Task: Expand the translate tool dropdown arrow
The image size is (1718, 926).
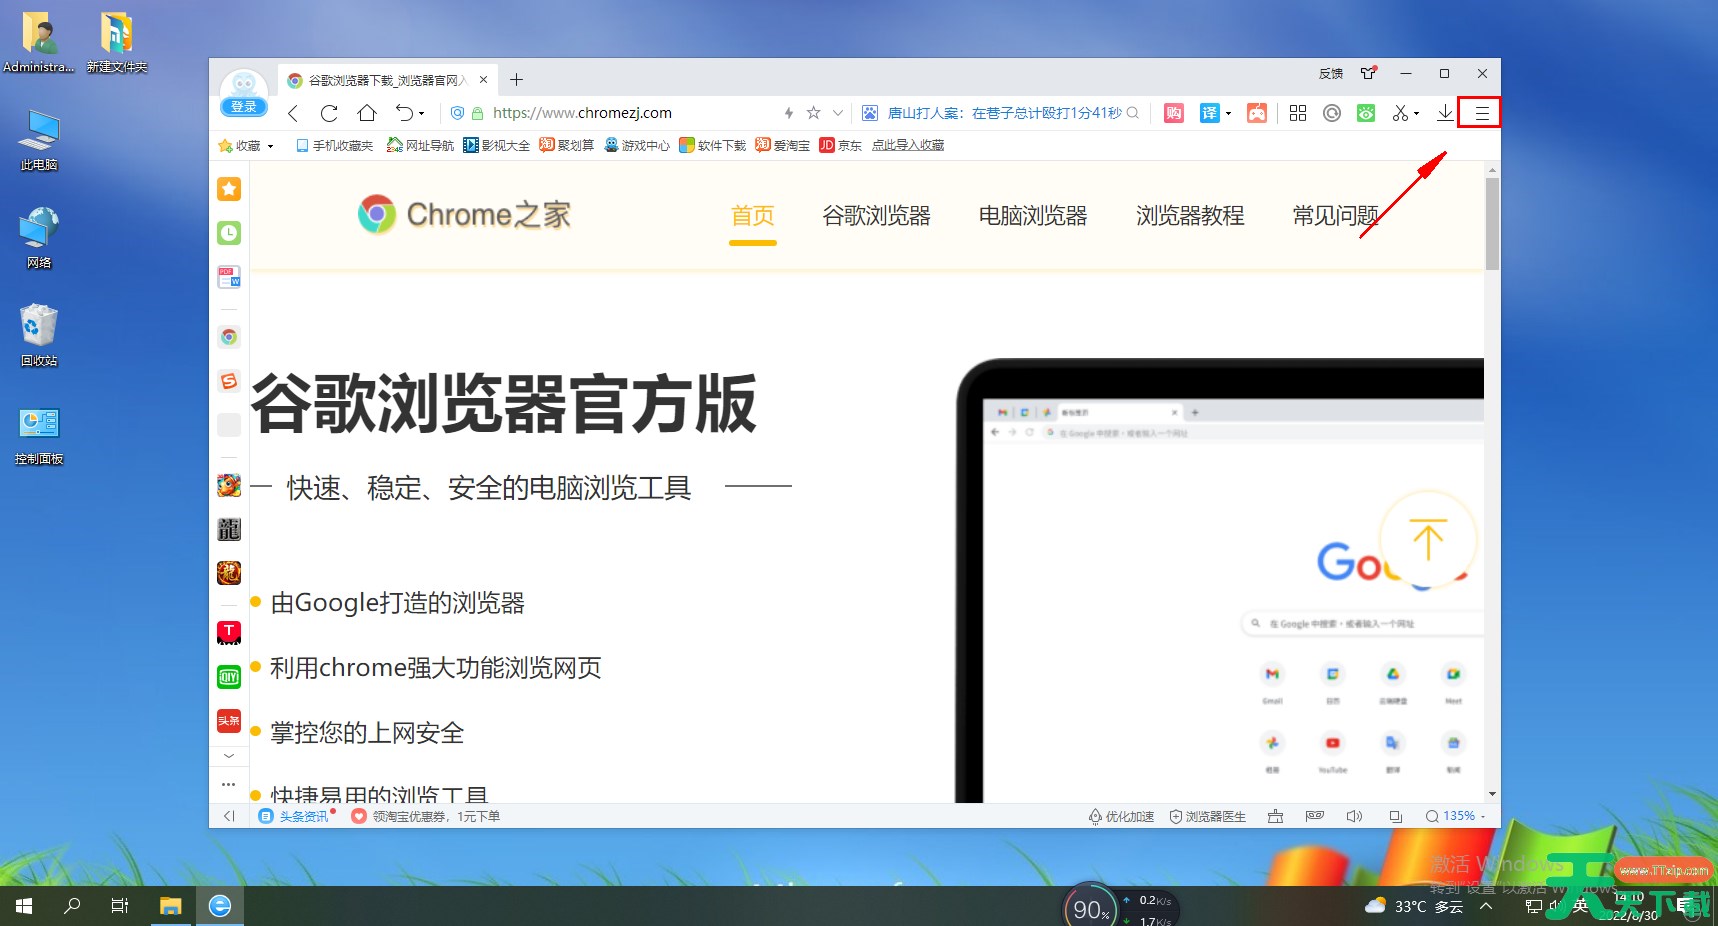Action: (1228, 114)
